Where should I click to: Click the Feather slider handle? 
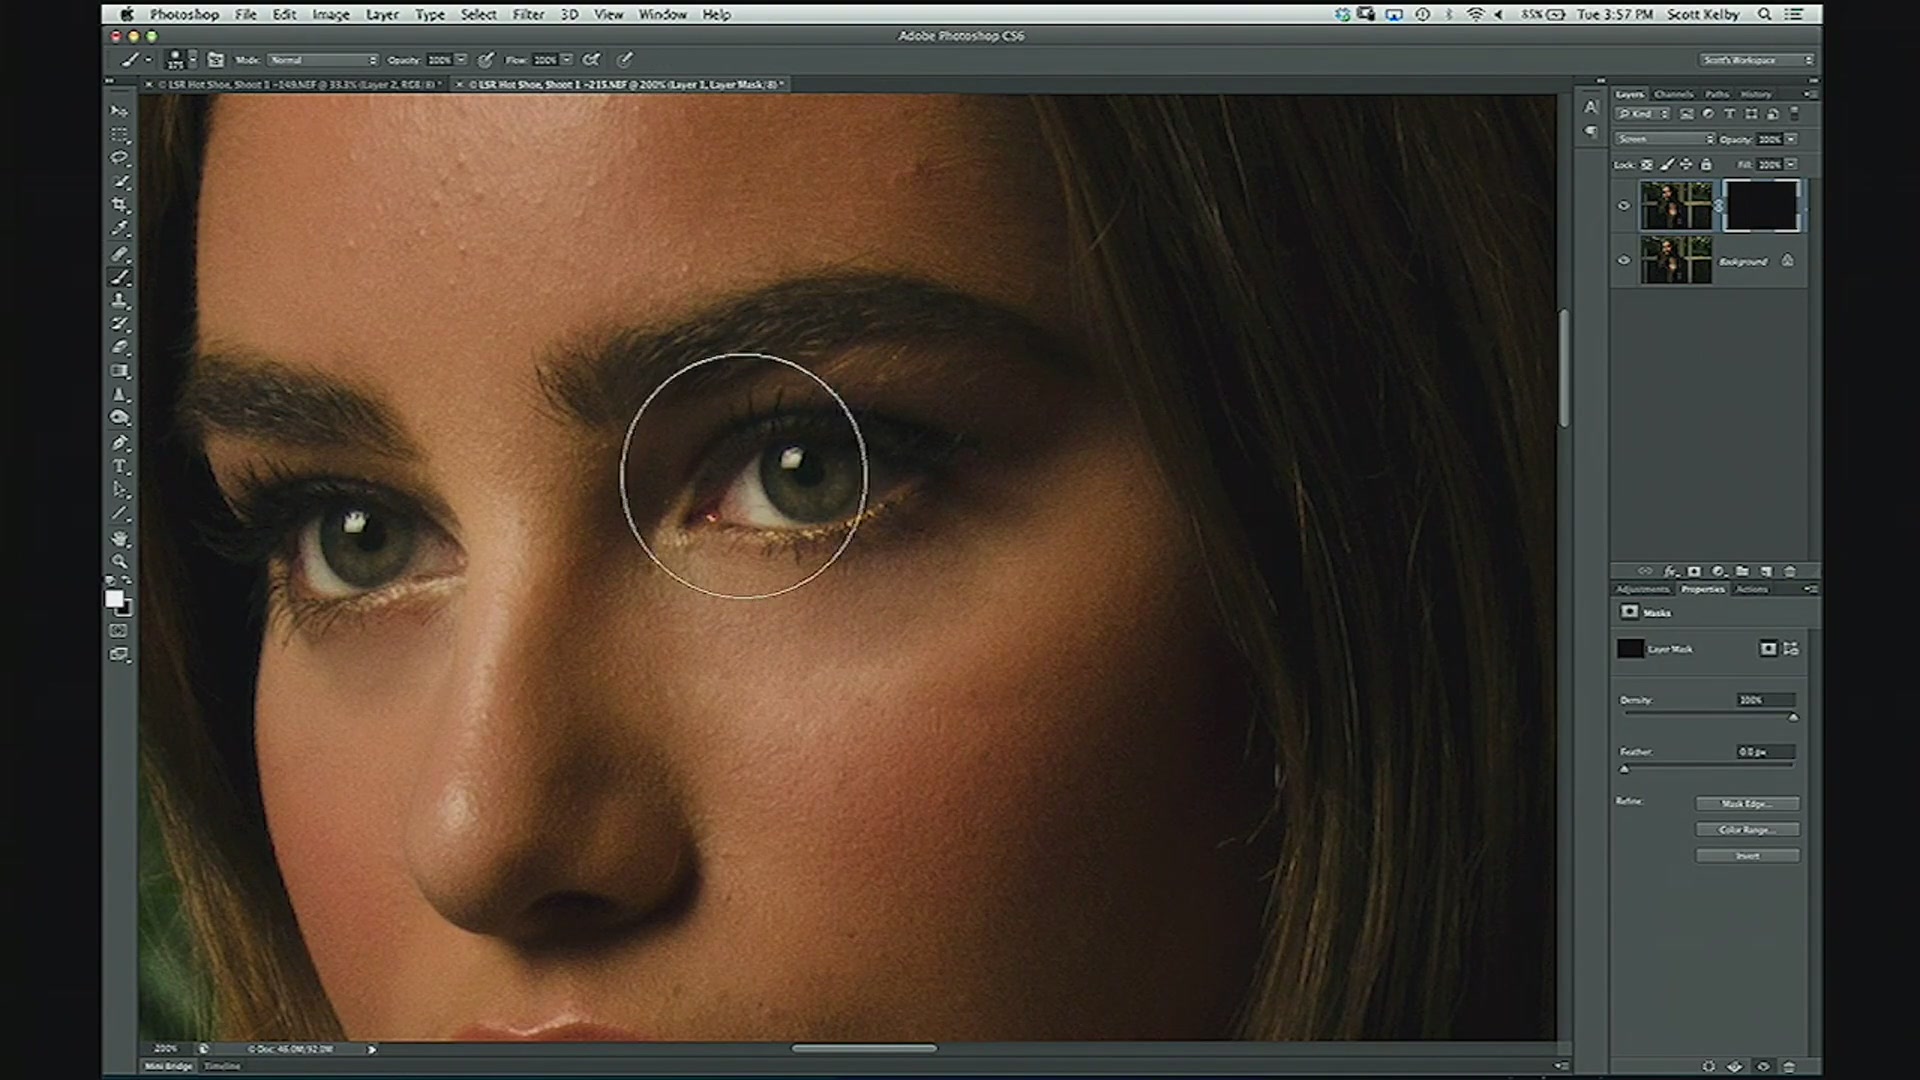pos(1624,769)
